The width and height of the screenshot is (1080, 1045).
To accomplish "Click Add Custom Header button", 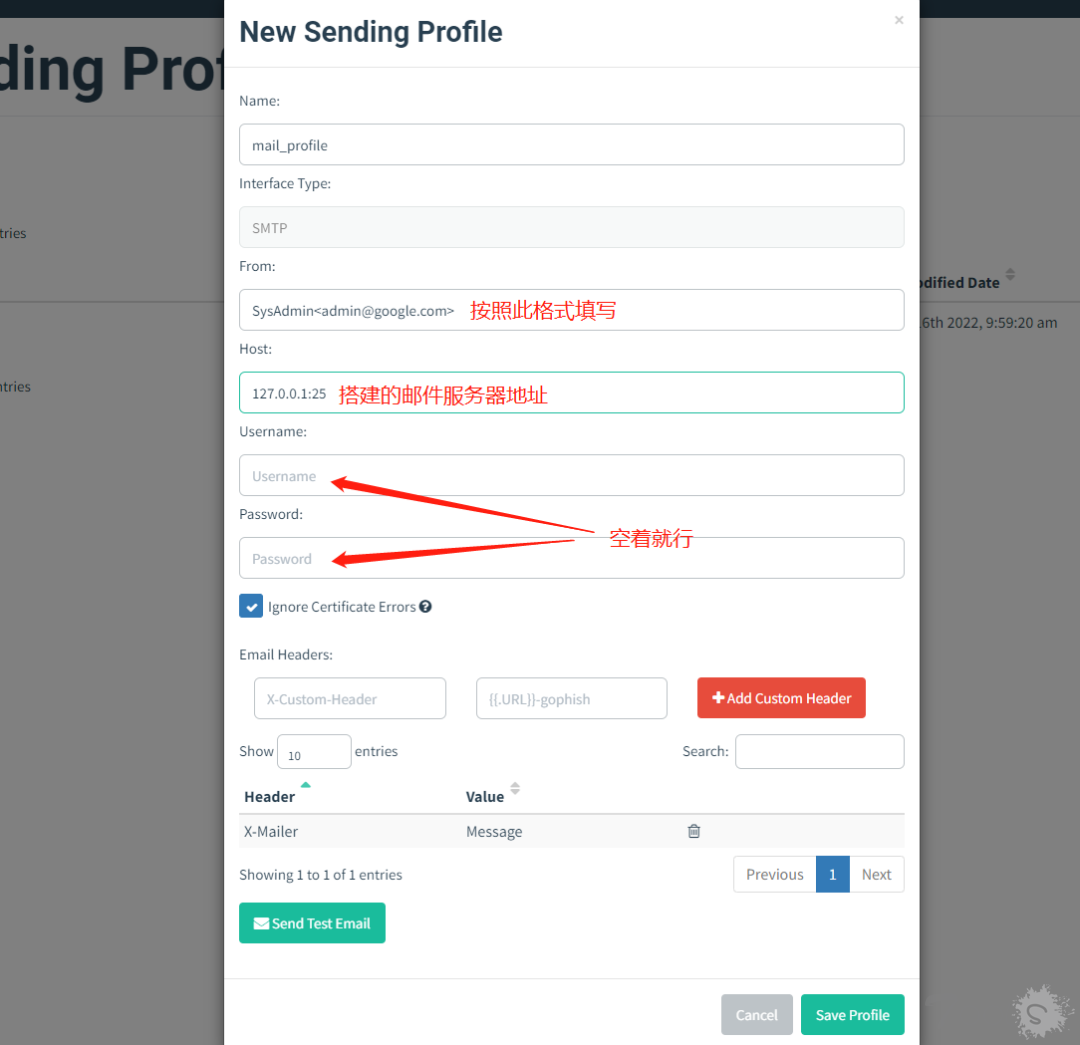I will click(781, 698).
